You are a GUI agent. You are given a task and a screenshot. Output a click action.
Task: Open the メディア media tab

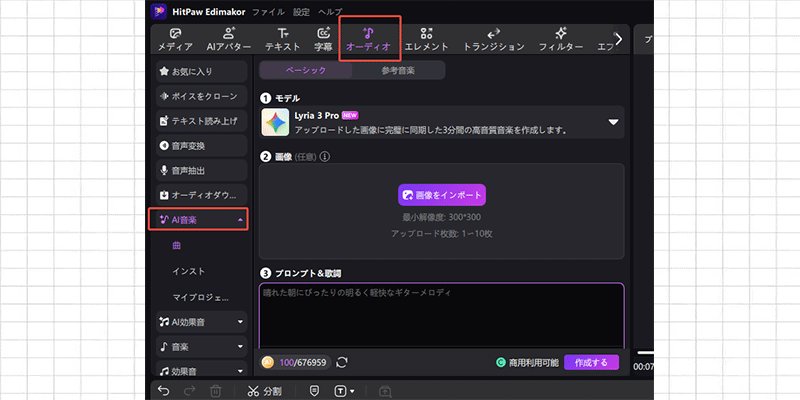[x=175, y=40]
